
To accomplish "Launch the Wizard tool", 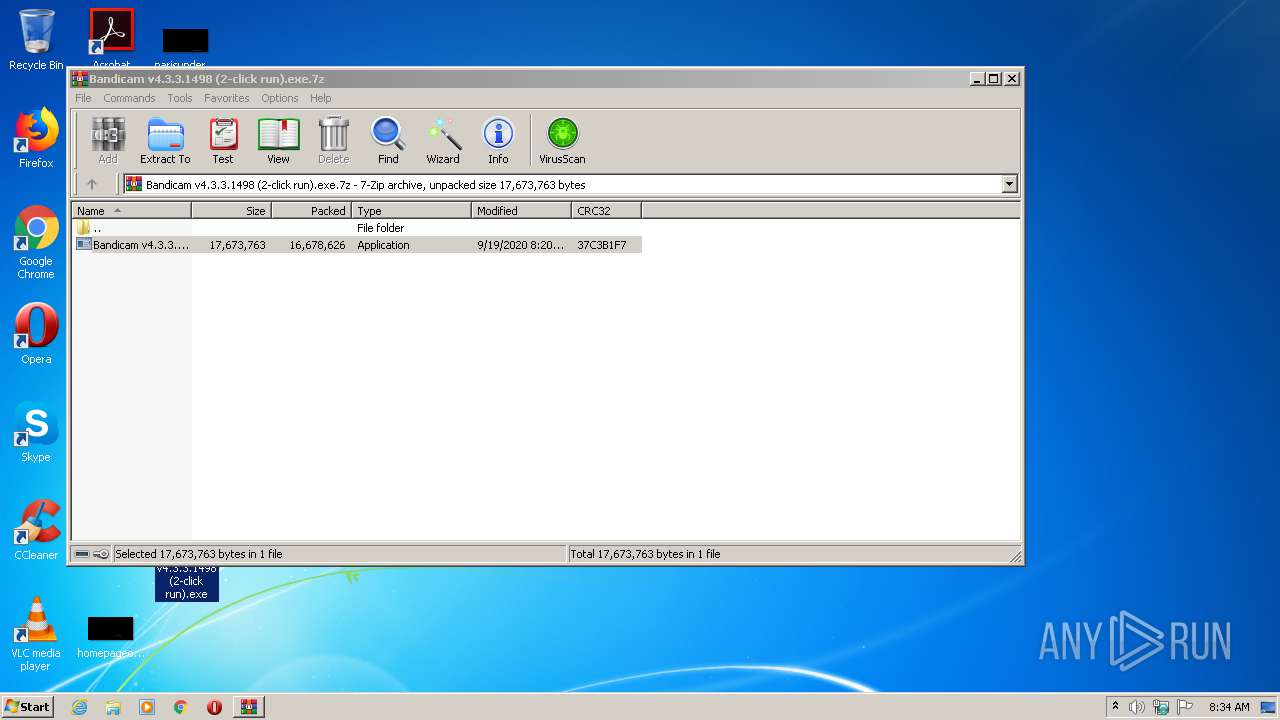I will [443, 141].
